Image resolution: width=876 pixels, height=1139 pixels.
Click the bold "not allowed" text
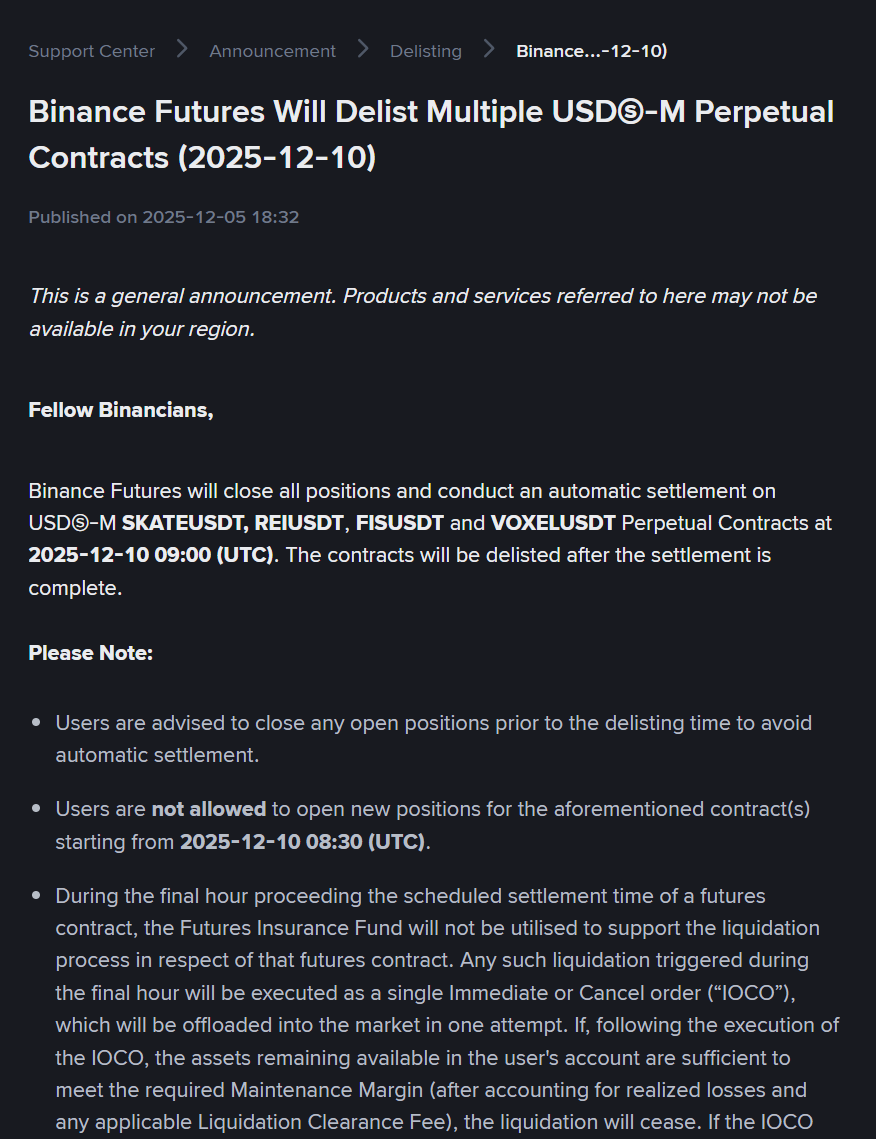click(208, 809)
